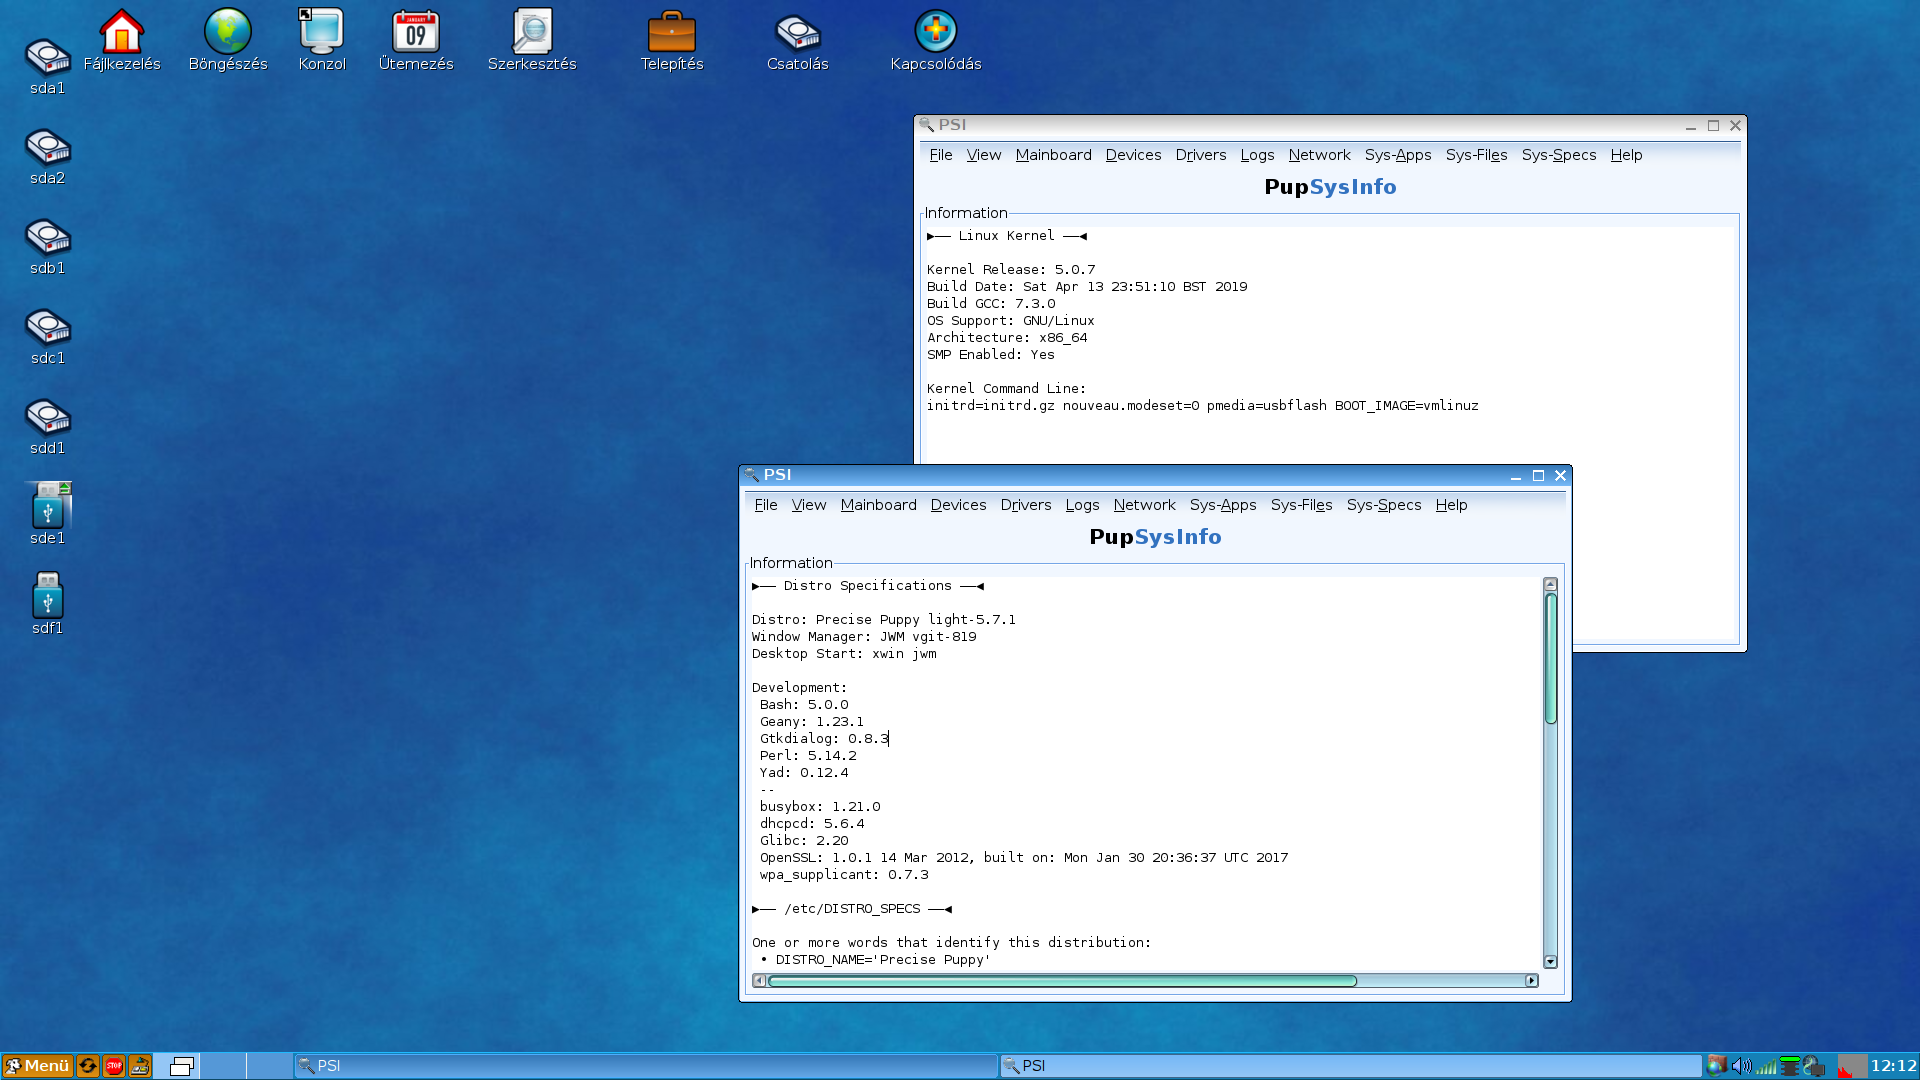This screenshot has width=1920, height=1080.
Task: Open View menu in back PSI window
Action: pyautogui.click(x=984, y=155)
